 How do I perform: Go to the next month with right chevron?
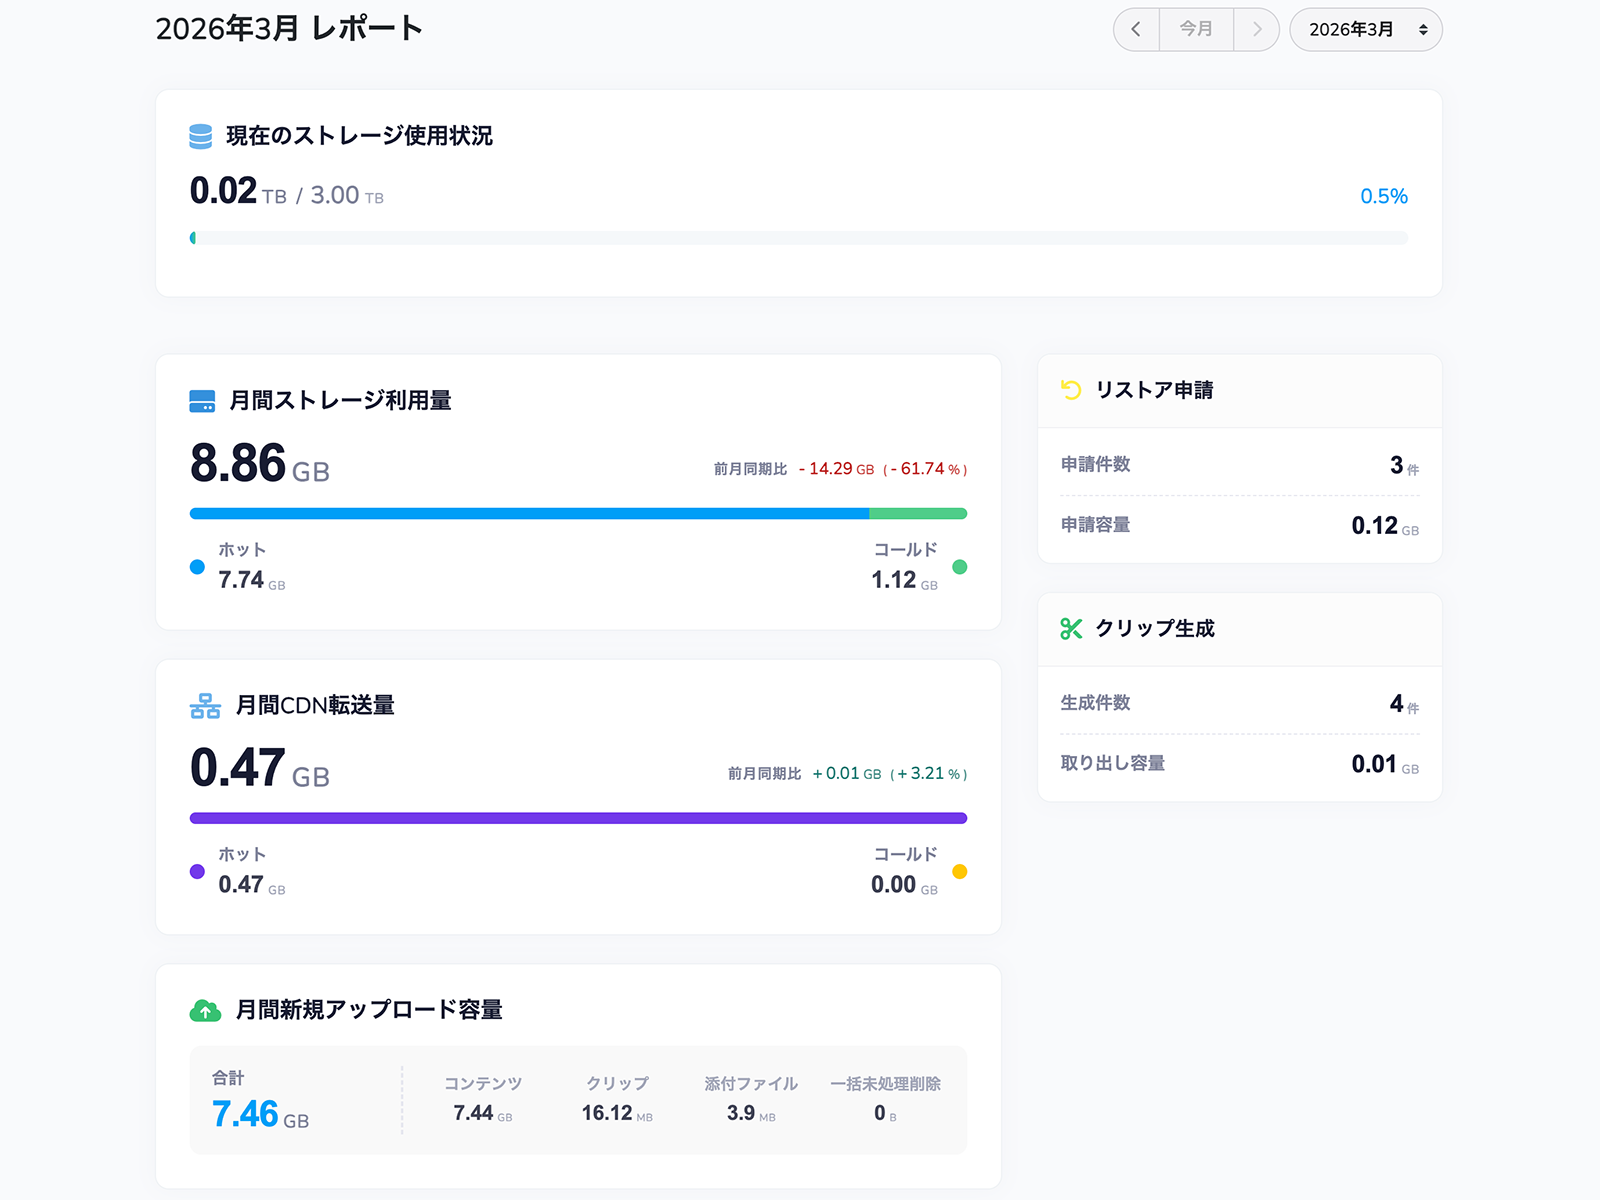pyautogui.click(x=1257, y=29)
